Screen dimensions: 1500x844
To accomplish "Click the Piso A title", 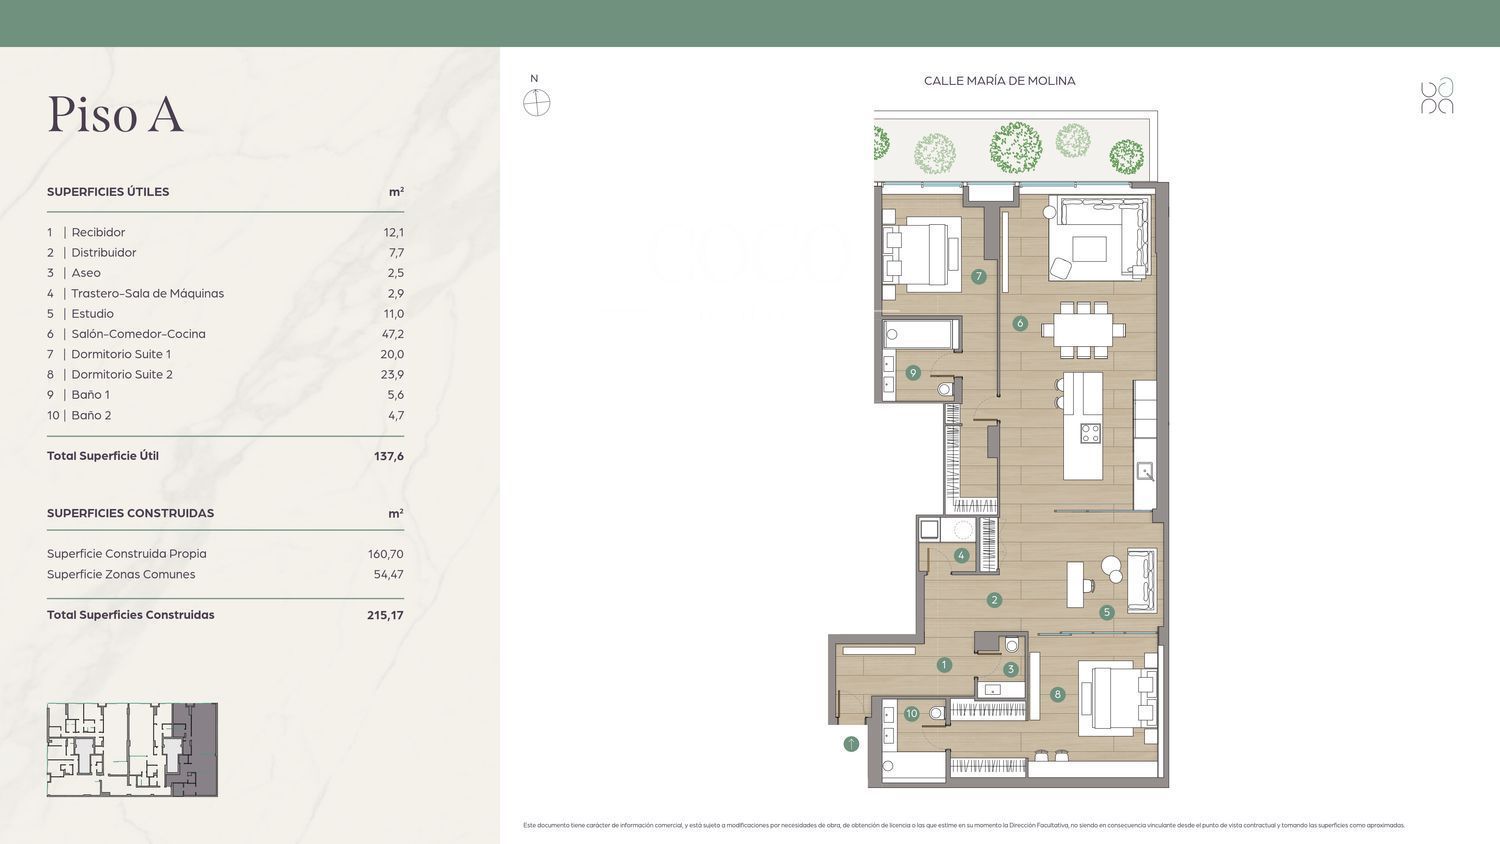I will (116, 114).
